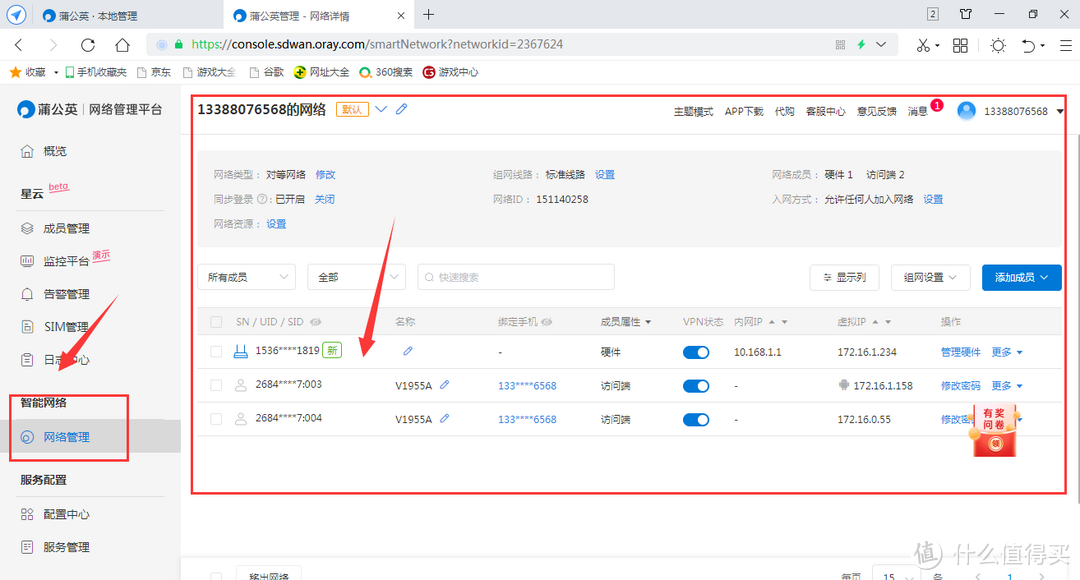Click the 管理硬件 link
This screenshot has height=580, width=1080.
tap(960, 351)
